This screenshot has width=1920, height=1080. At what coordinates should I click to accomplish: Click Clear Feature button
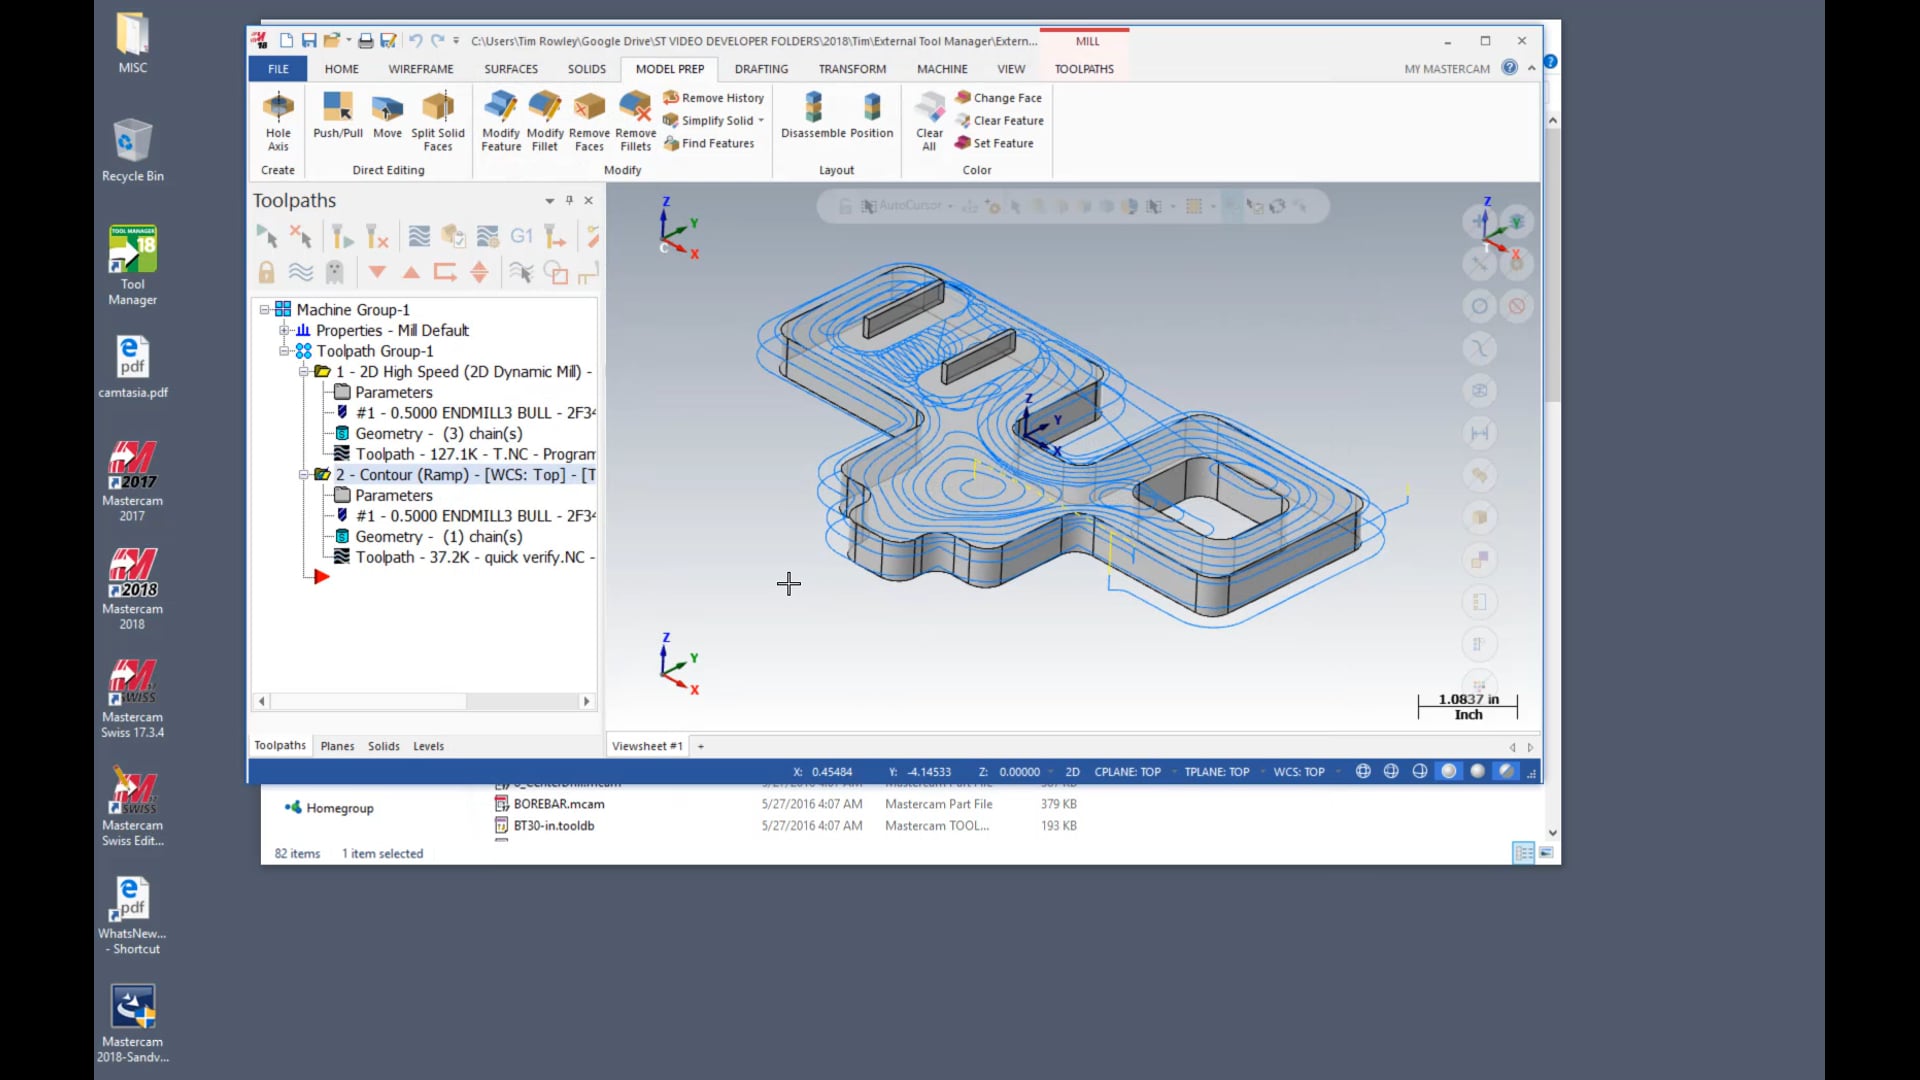[x=999, y=121]
